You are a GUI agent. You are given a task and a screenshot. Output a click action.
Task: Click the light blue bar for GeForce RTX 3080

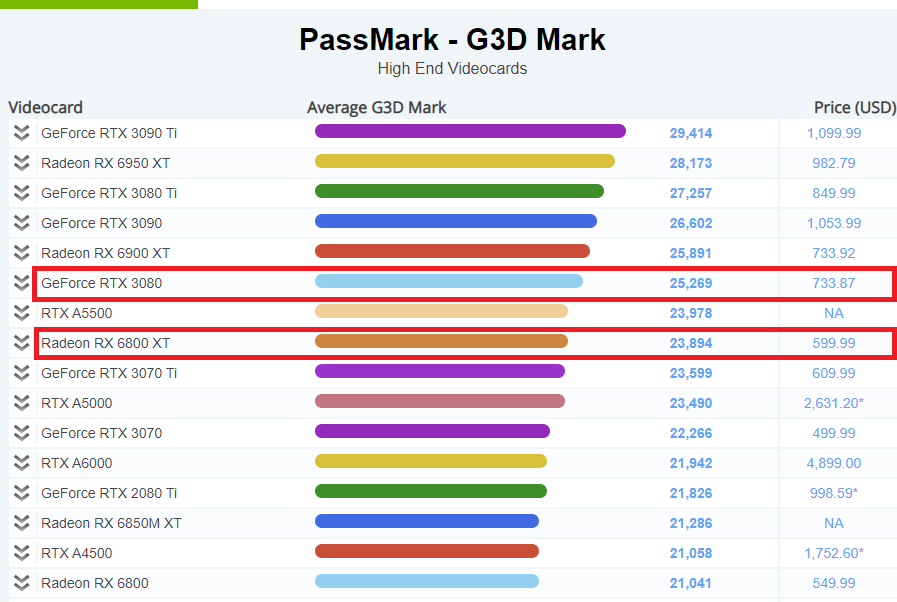coord(448,281)
